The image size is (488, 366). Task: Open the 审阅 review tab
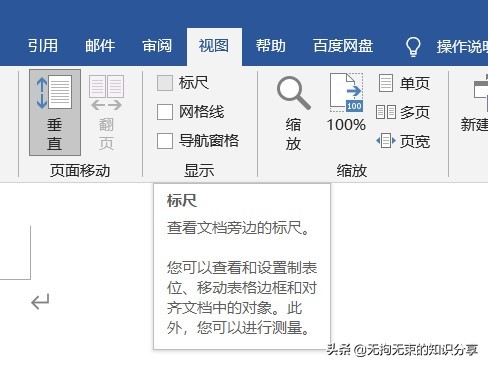point(157,46)
